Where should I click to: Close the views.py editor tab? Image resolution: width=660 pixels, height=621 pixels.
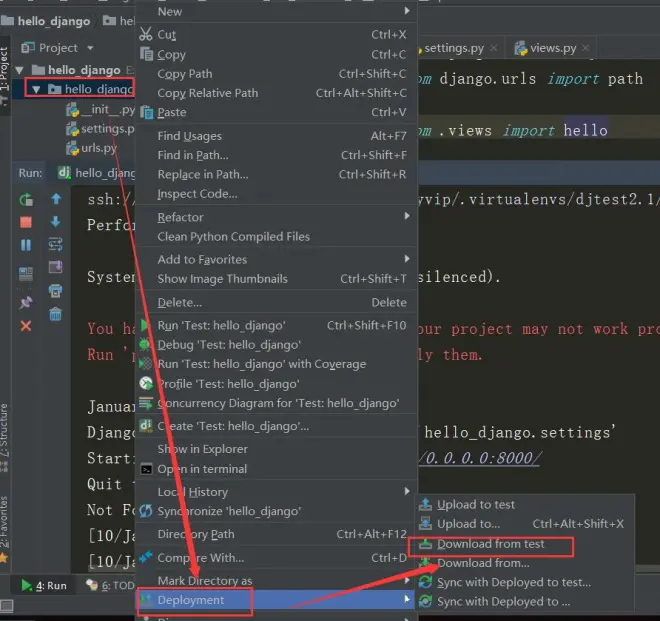(585, 48)
